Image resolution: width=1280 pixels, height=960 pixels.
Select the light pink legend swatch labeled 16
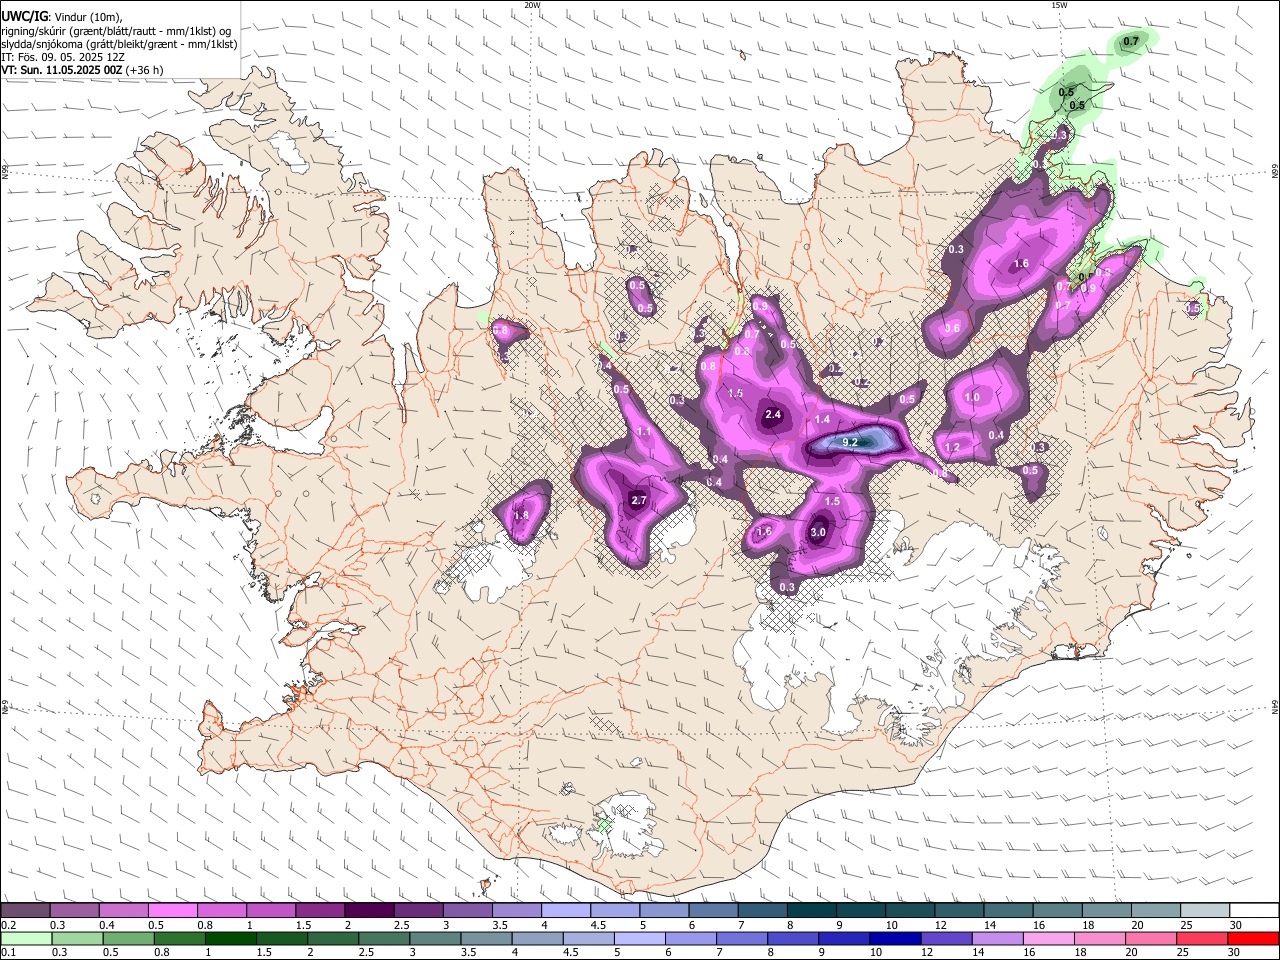click(1048, 938)
